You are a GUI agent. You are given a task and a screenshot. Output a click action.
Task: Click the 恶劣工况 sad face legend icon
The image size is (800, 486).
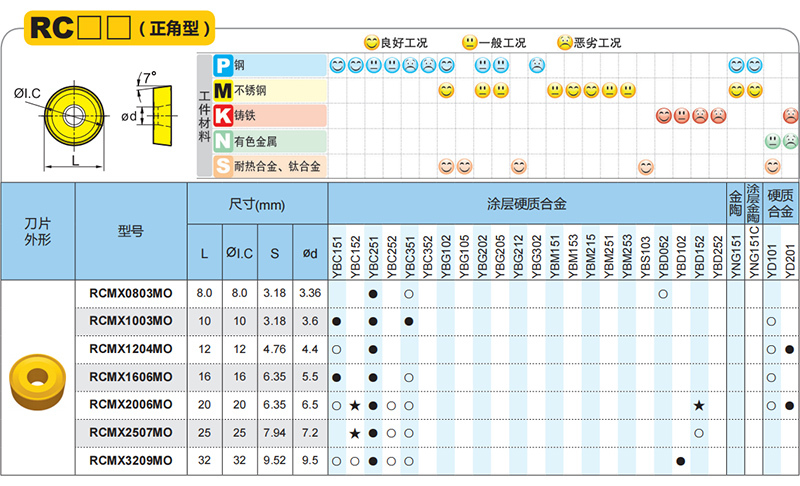565,42
